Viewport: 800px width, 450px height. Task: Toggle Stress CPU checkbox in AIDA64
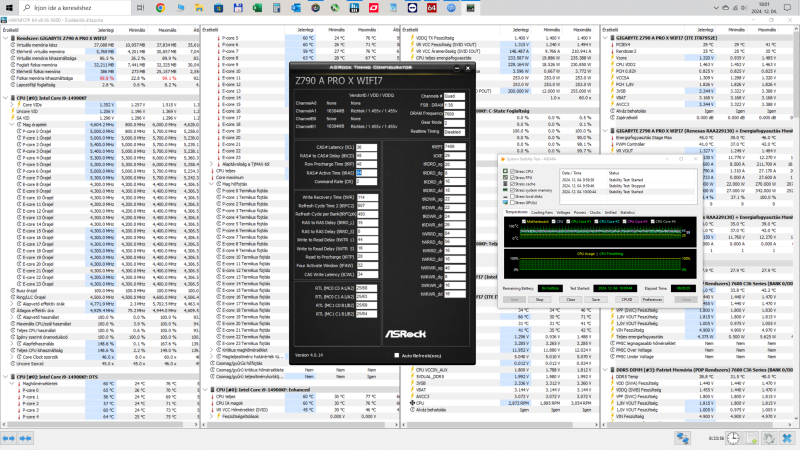[x=512, y=171]
